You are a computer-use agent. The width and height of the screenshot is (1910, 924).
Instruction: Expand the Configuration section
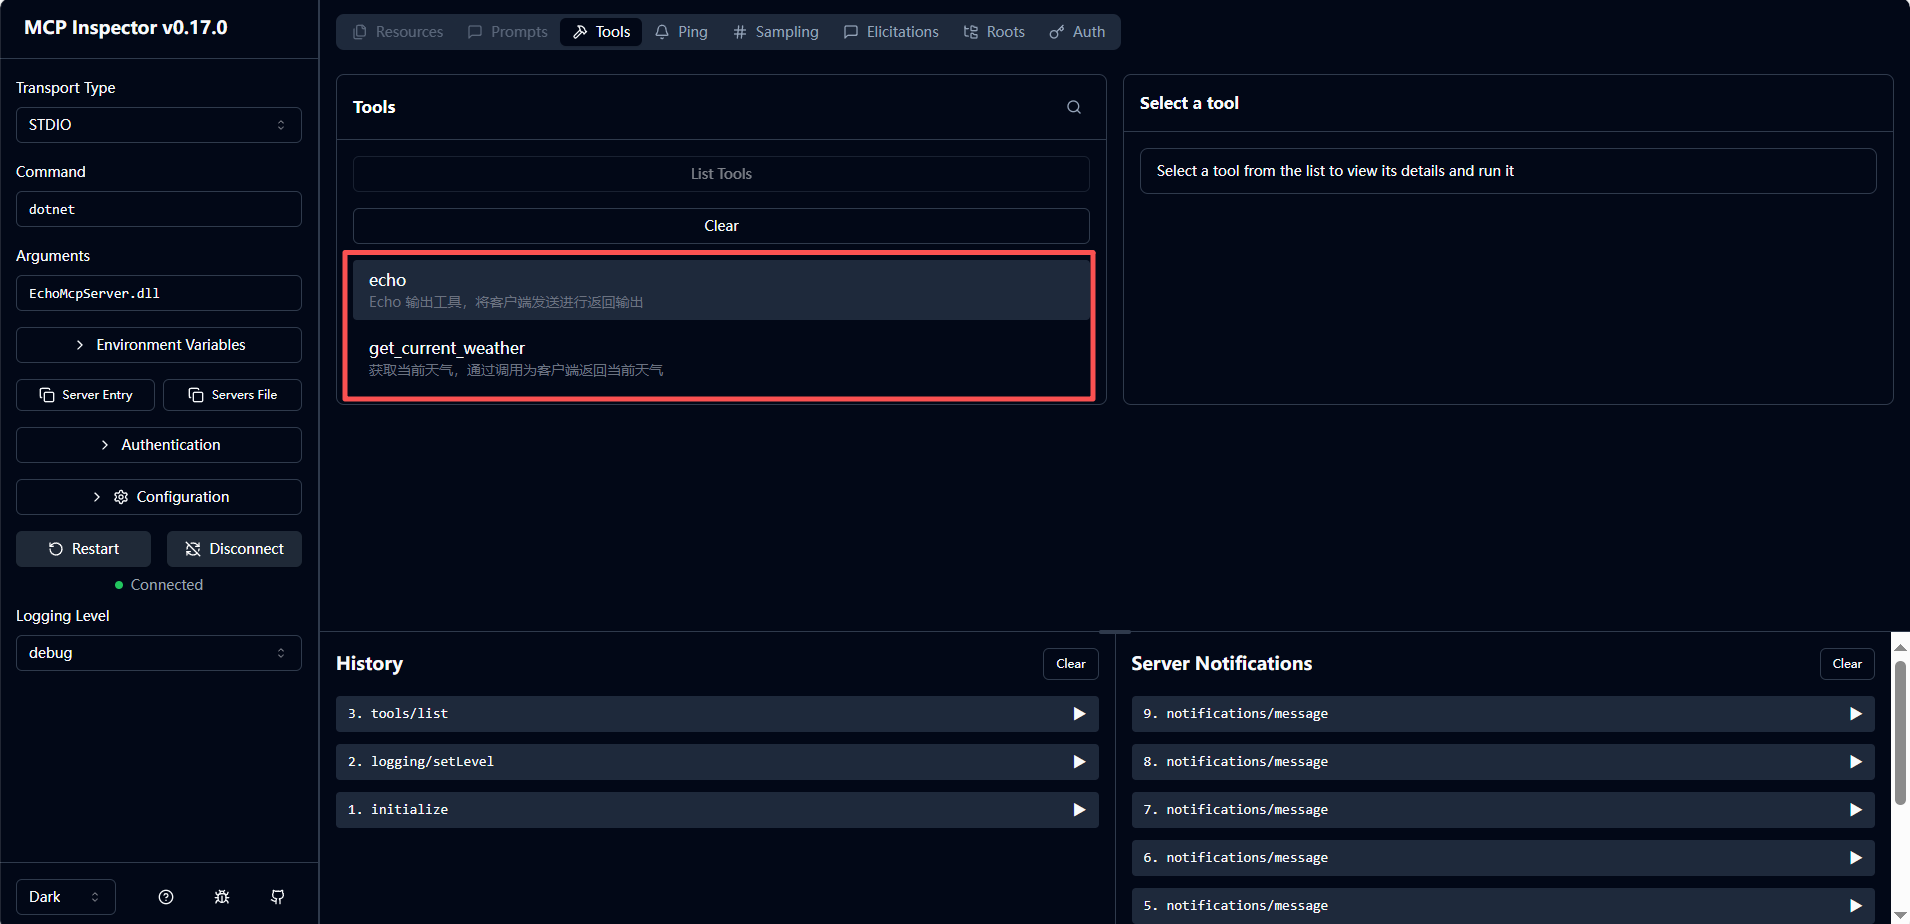click(159, 497)
